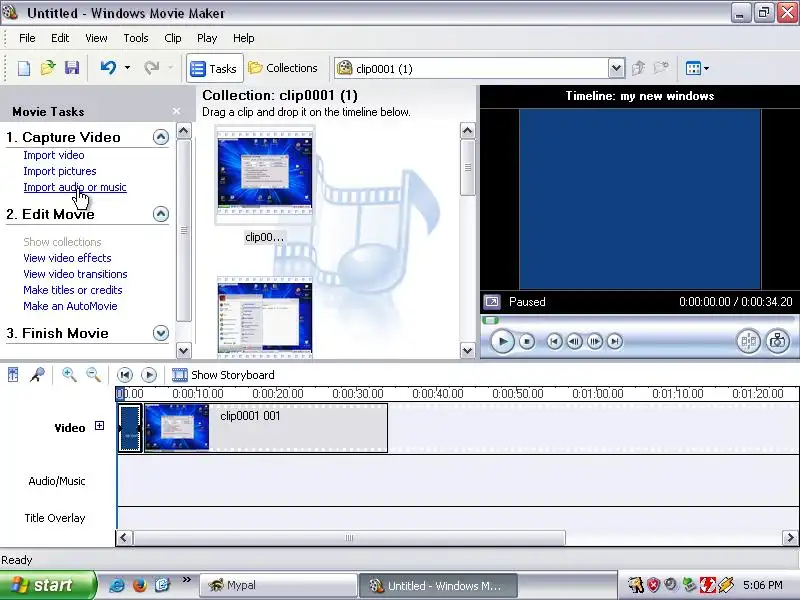800x600 pixels.
Task: Open the Help menu
Action: pos(243,38)
